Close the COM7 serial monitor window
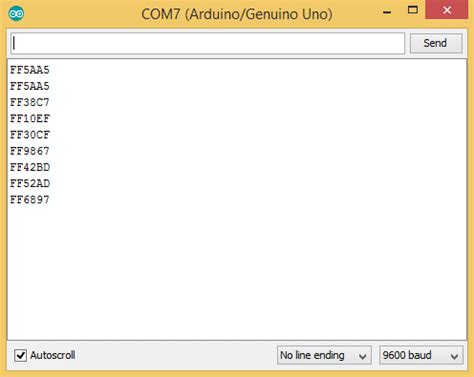The image size is (474, 377). pyautogui.click(x=447, y=10)
